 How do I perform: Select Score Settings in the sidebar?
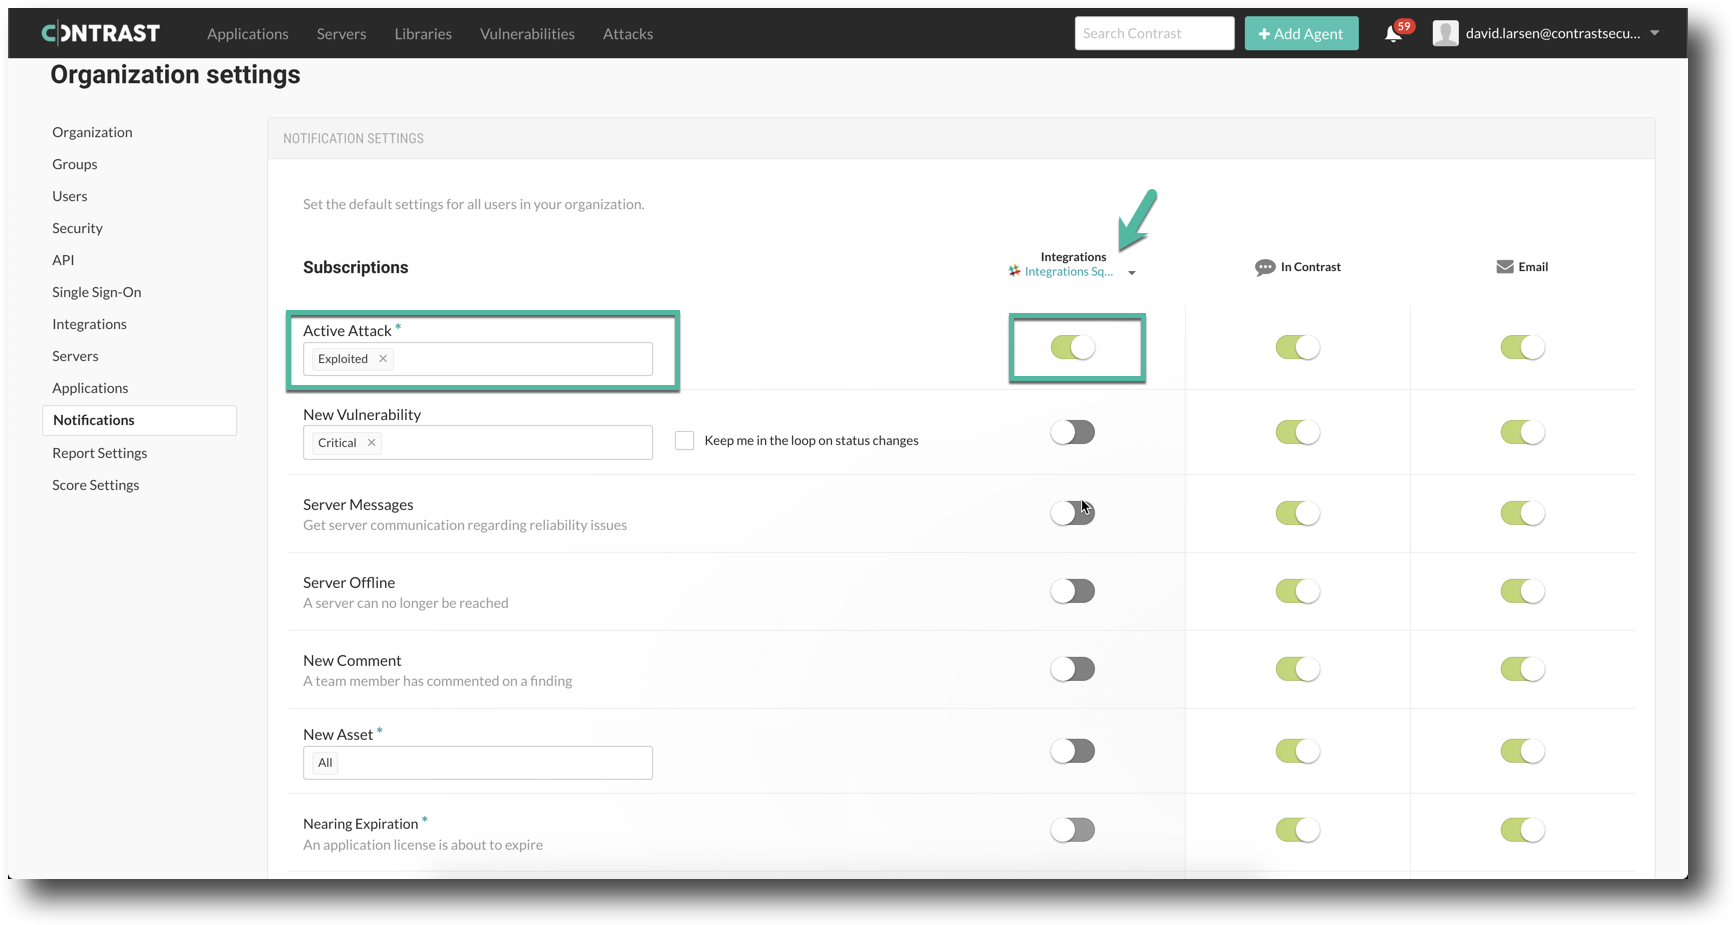[x=96, y=485]
